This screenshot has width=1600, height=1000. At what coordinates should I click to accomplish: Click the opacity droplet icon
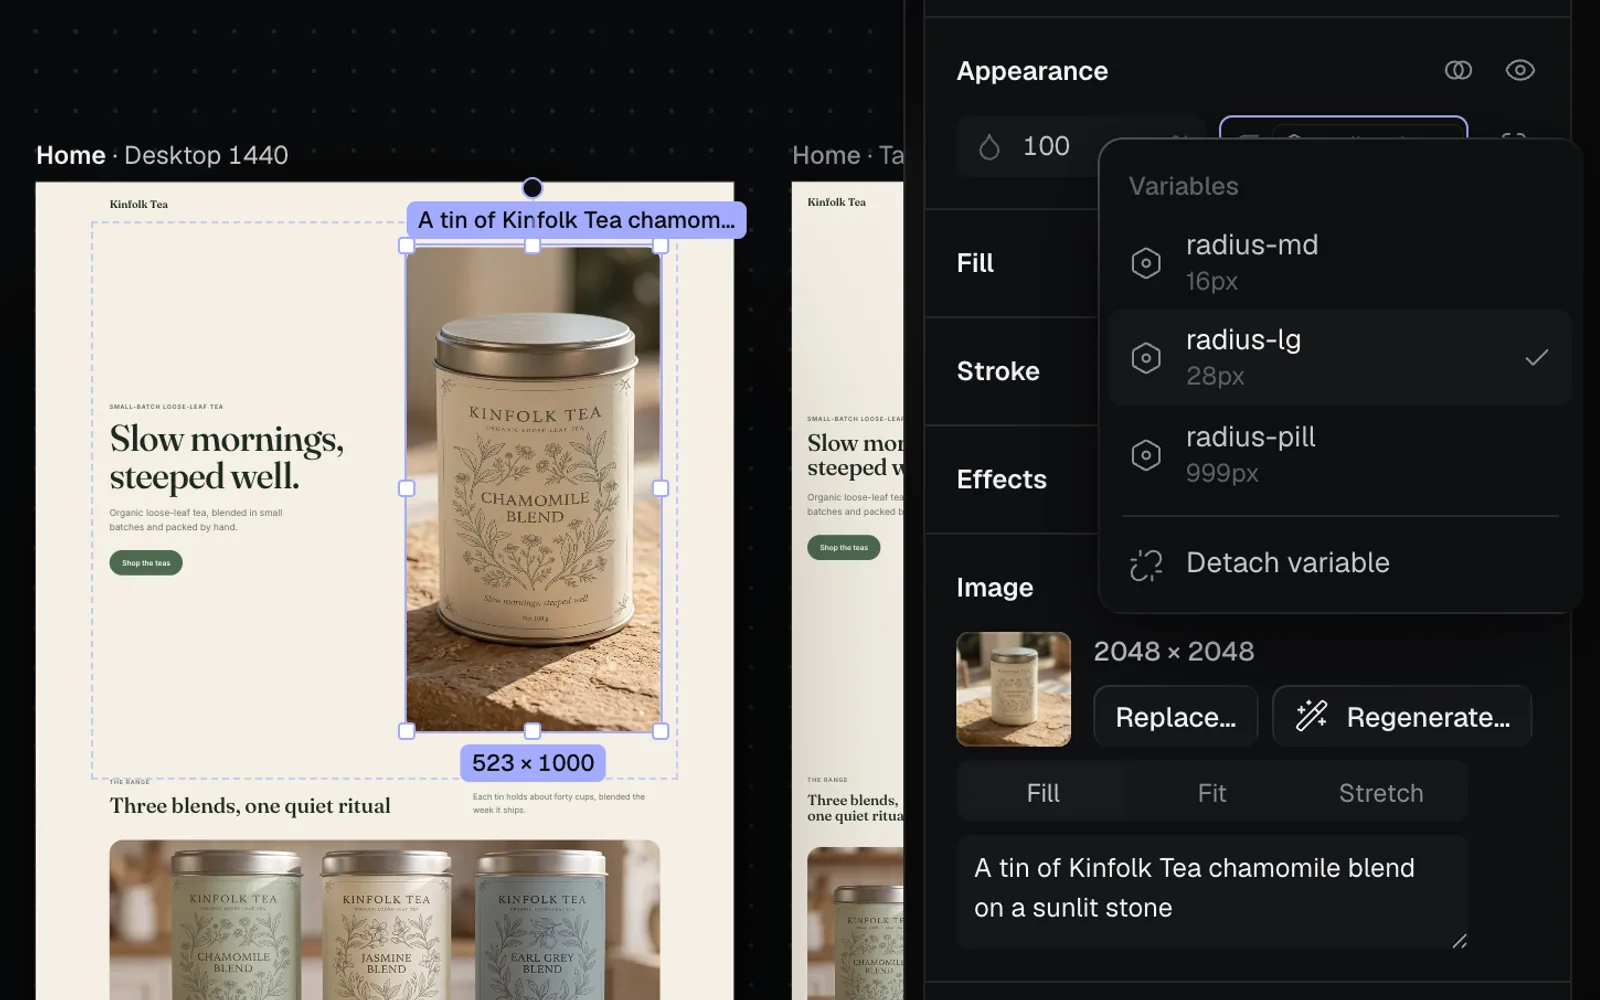point(989,147)
